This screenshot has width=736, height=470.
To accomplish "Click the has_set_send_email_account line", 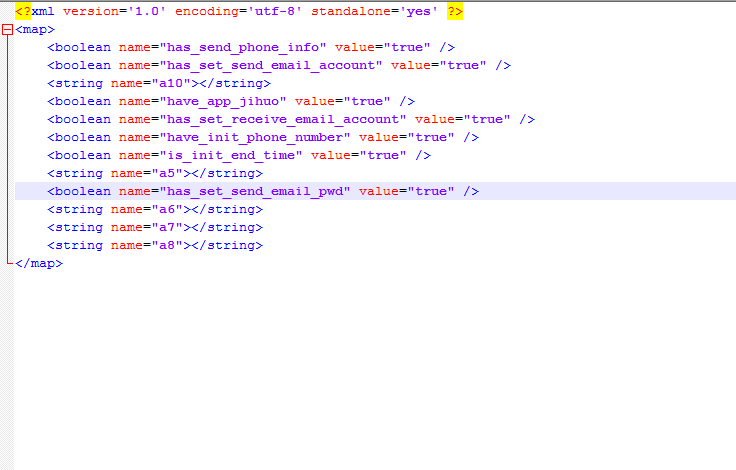I will 279,65.
